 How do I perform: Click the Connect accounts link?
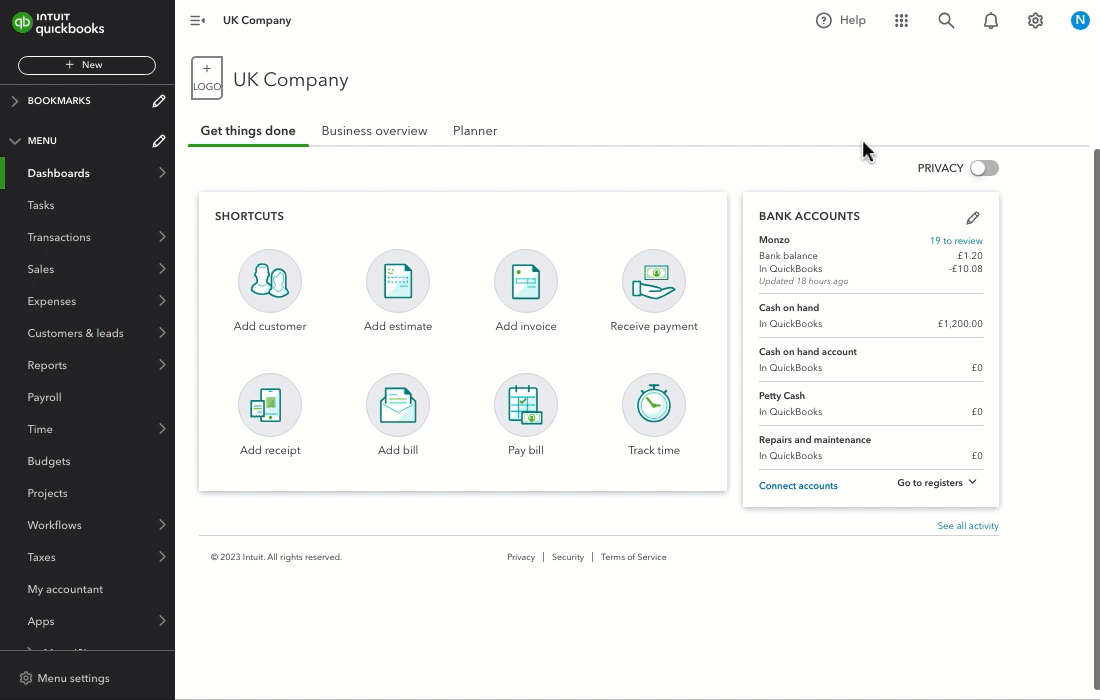798,485
